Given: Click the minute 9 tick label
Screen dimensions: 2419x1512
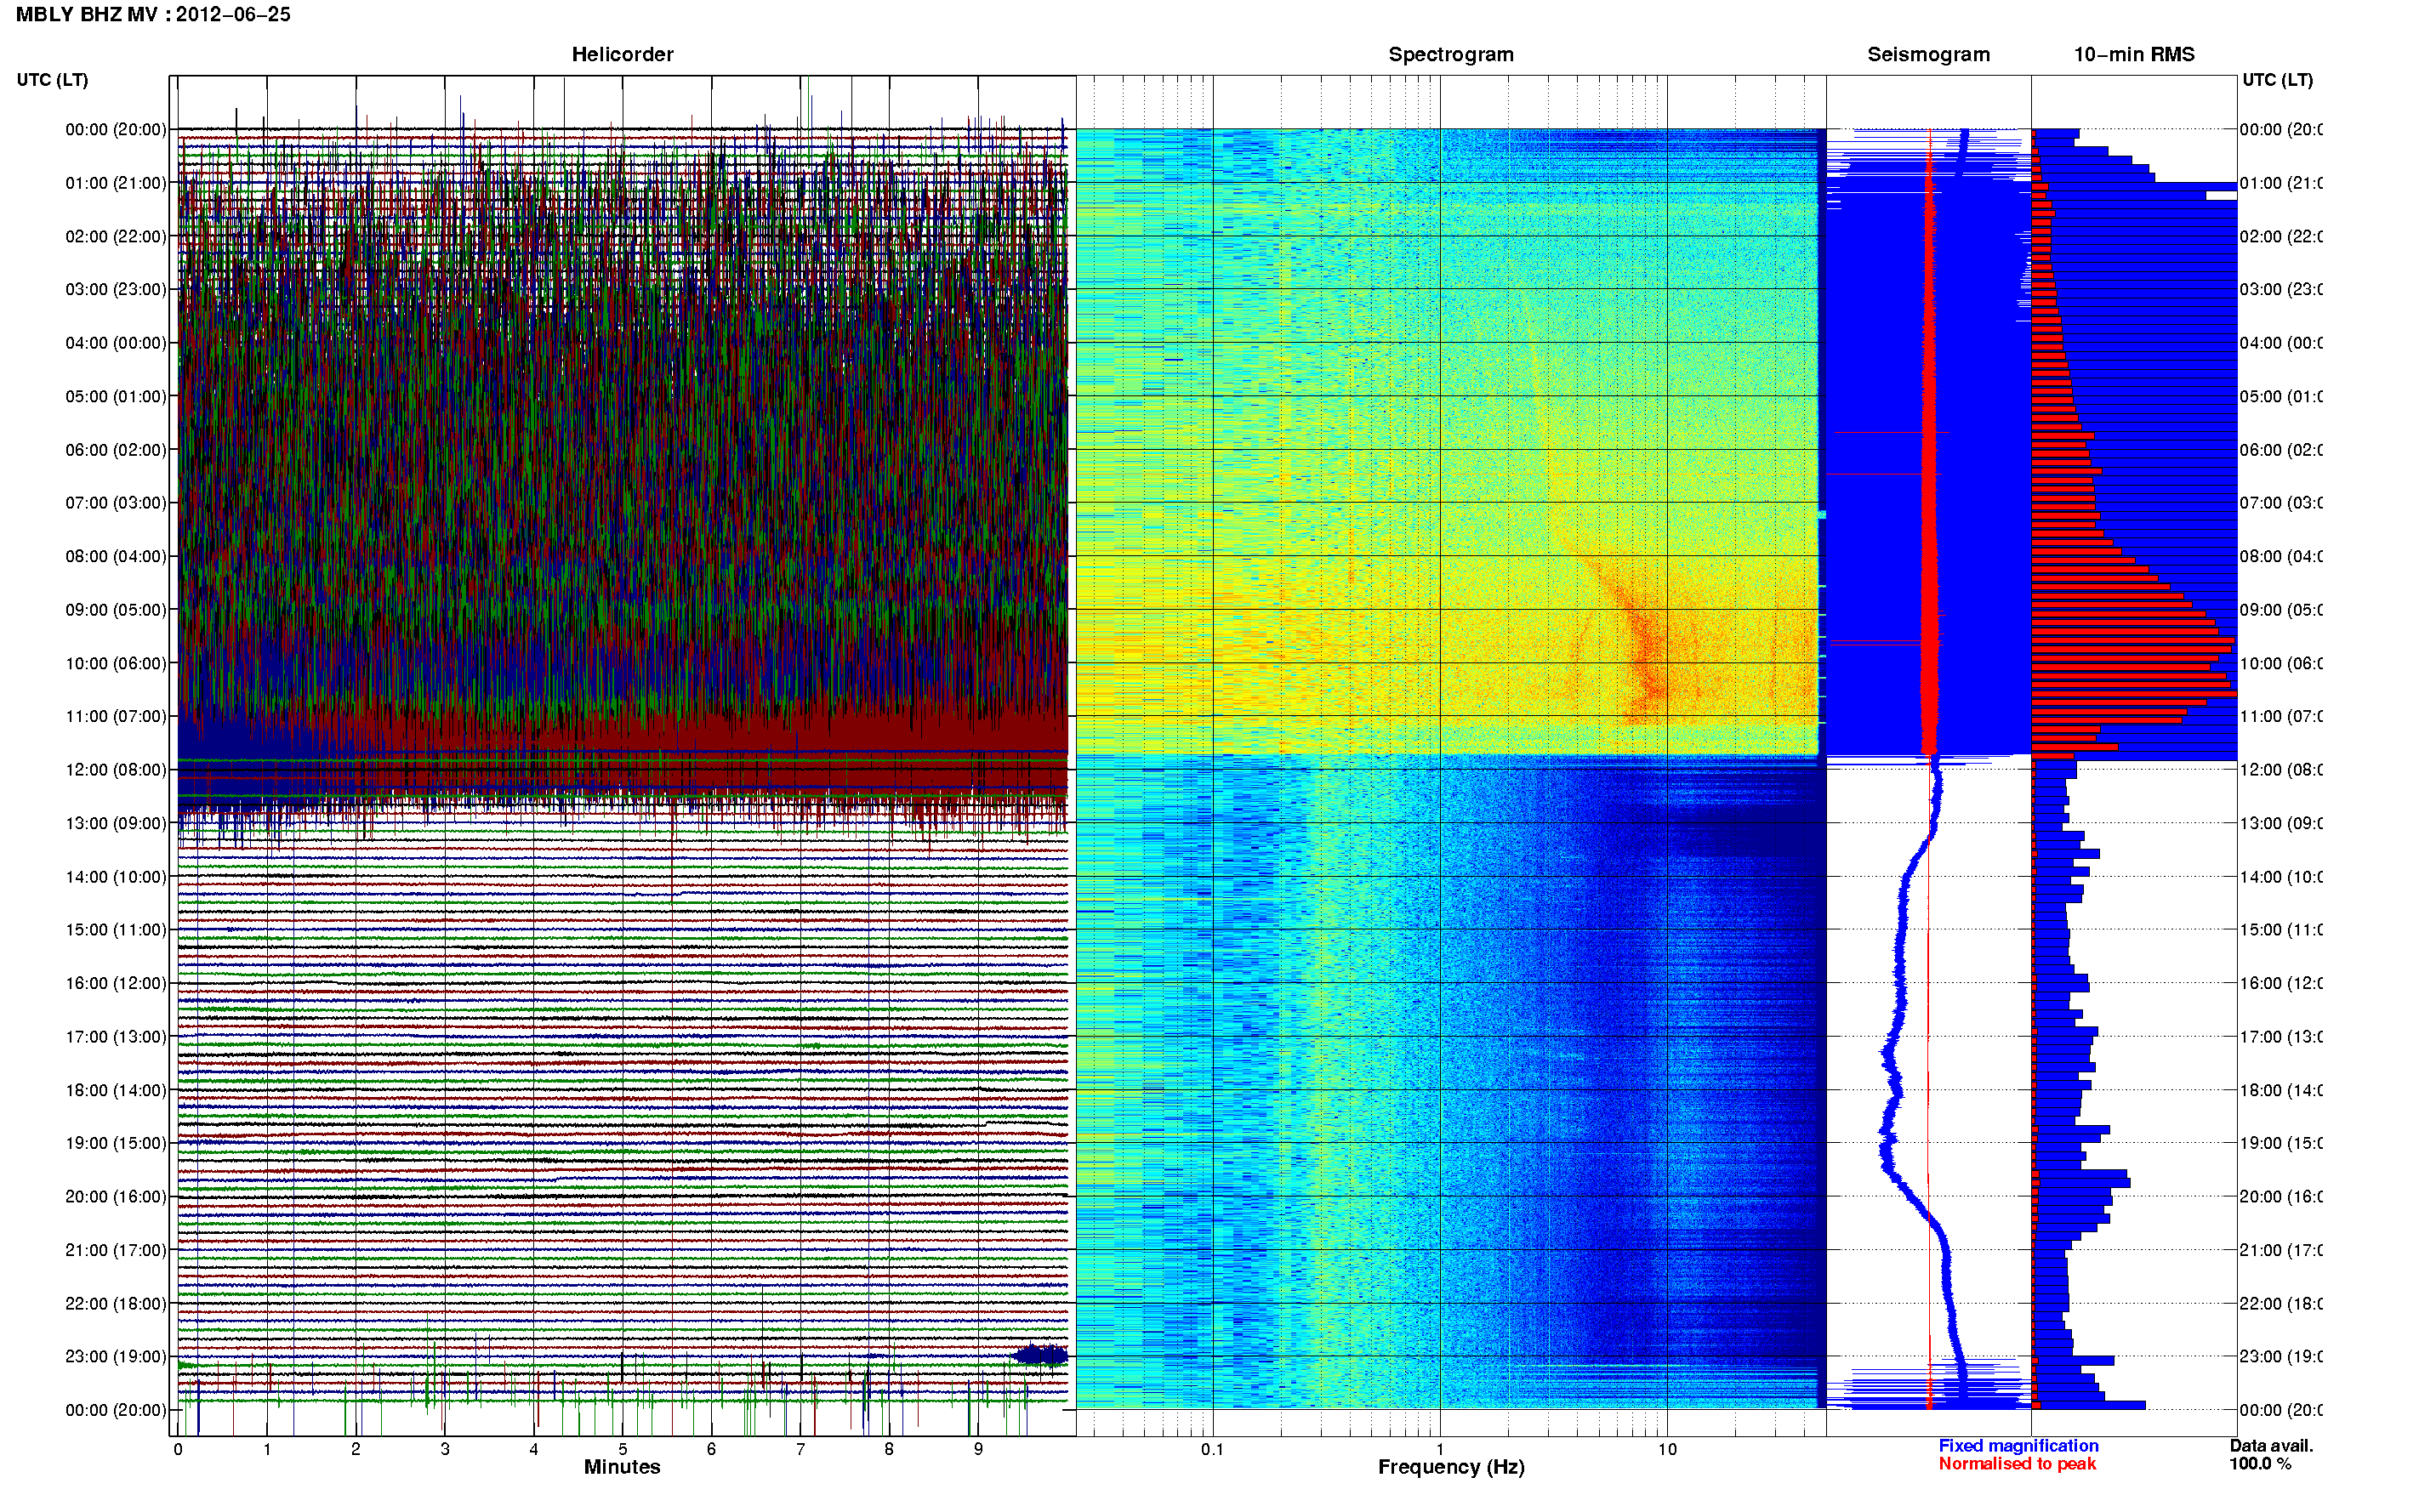Looking at the screenshot, I should point(978,1450).
